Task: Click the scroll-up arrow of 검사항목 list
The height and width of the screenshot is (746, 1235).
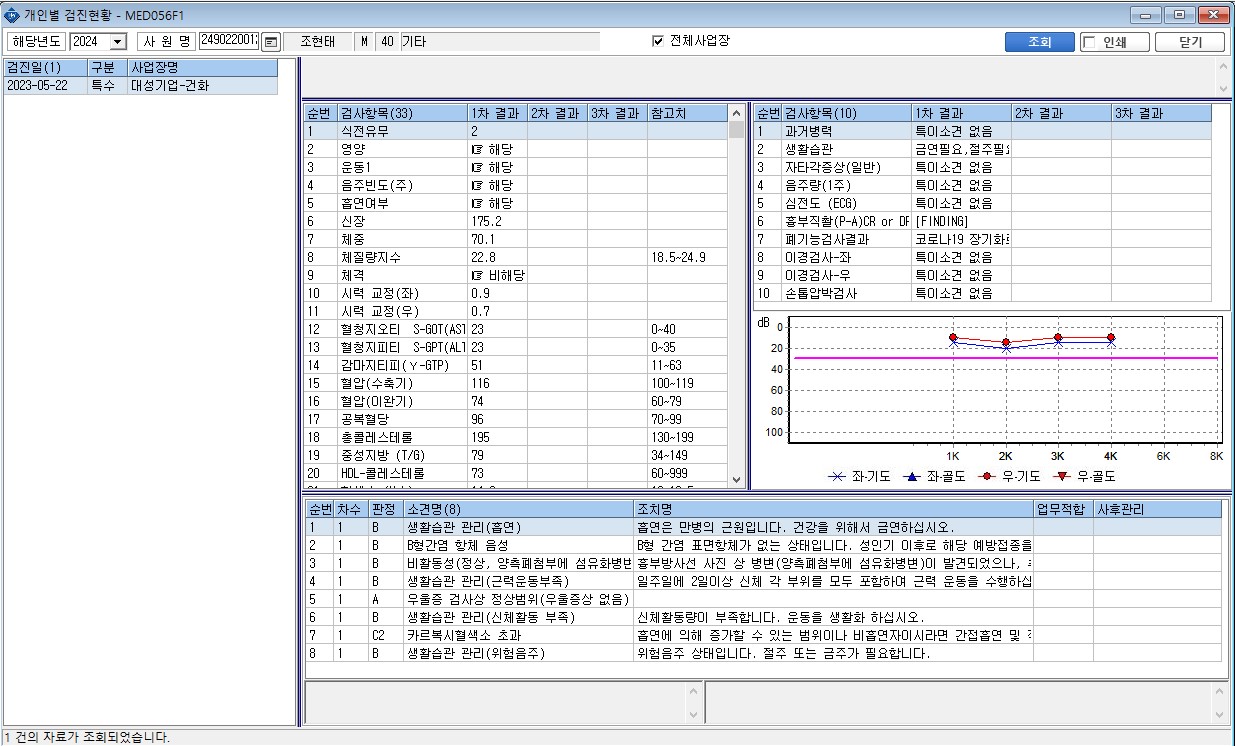Action: point(737,113)
